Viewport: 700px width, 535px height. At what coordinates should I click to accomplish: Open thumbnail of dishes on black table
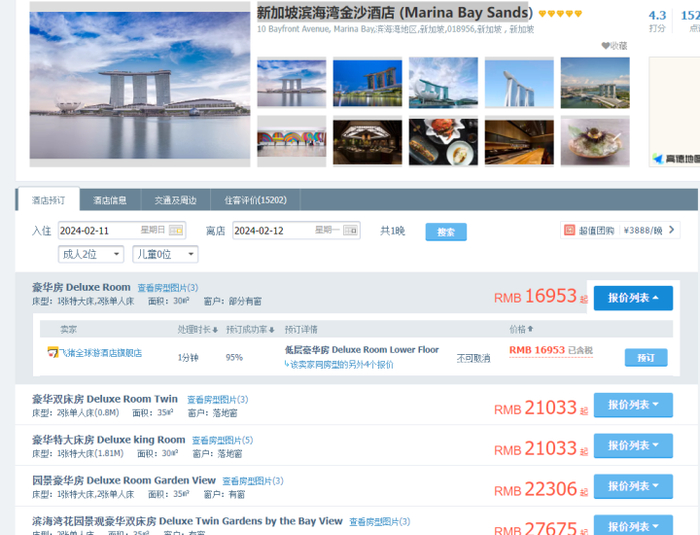[443, 142]
